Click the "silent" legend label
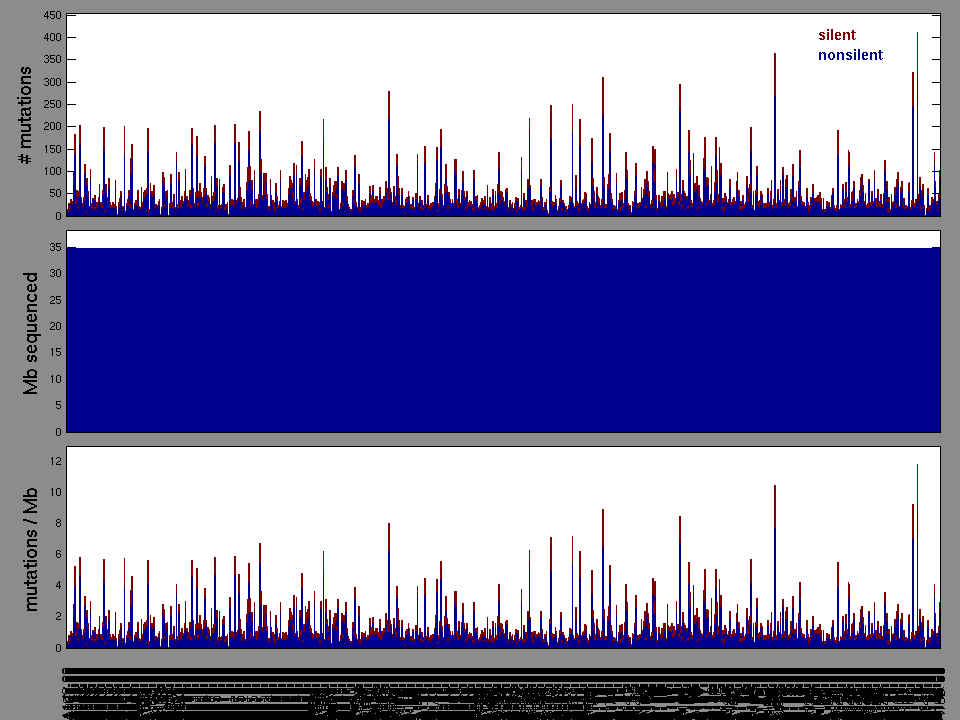Viewport: 960px width, 720px height. point(836,36)
